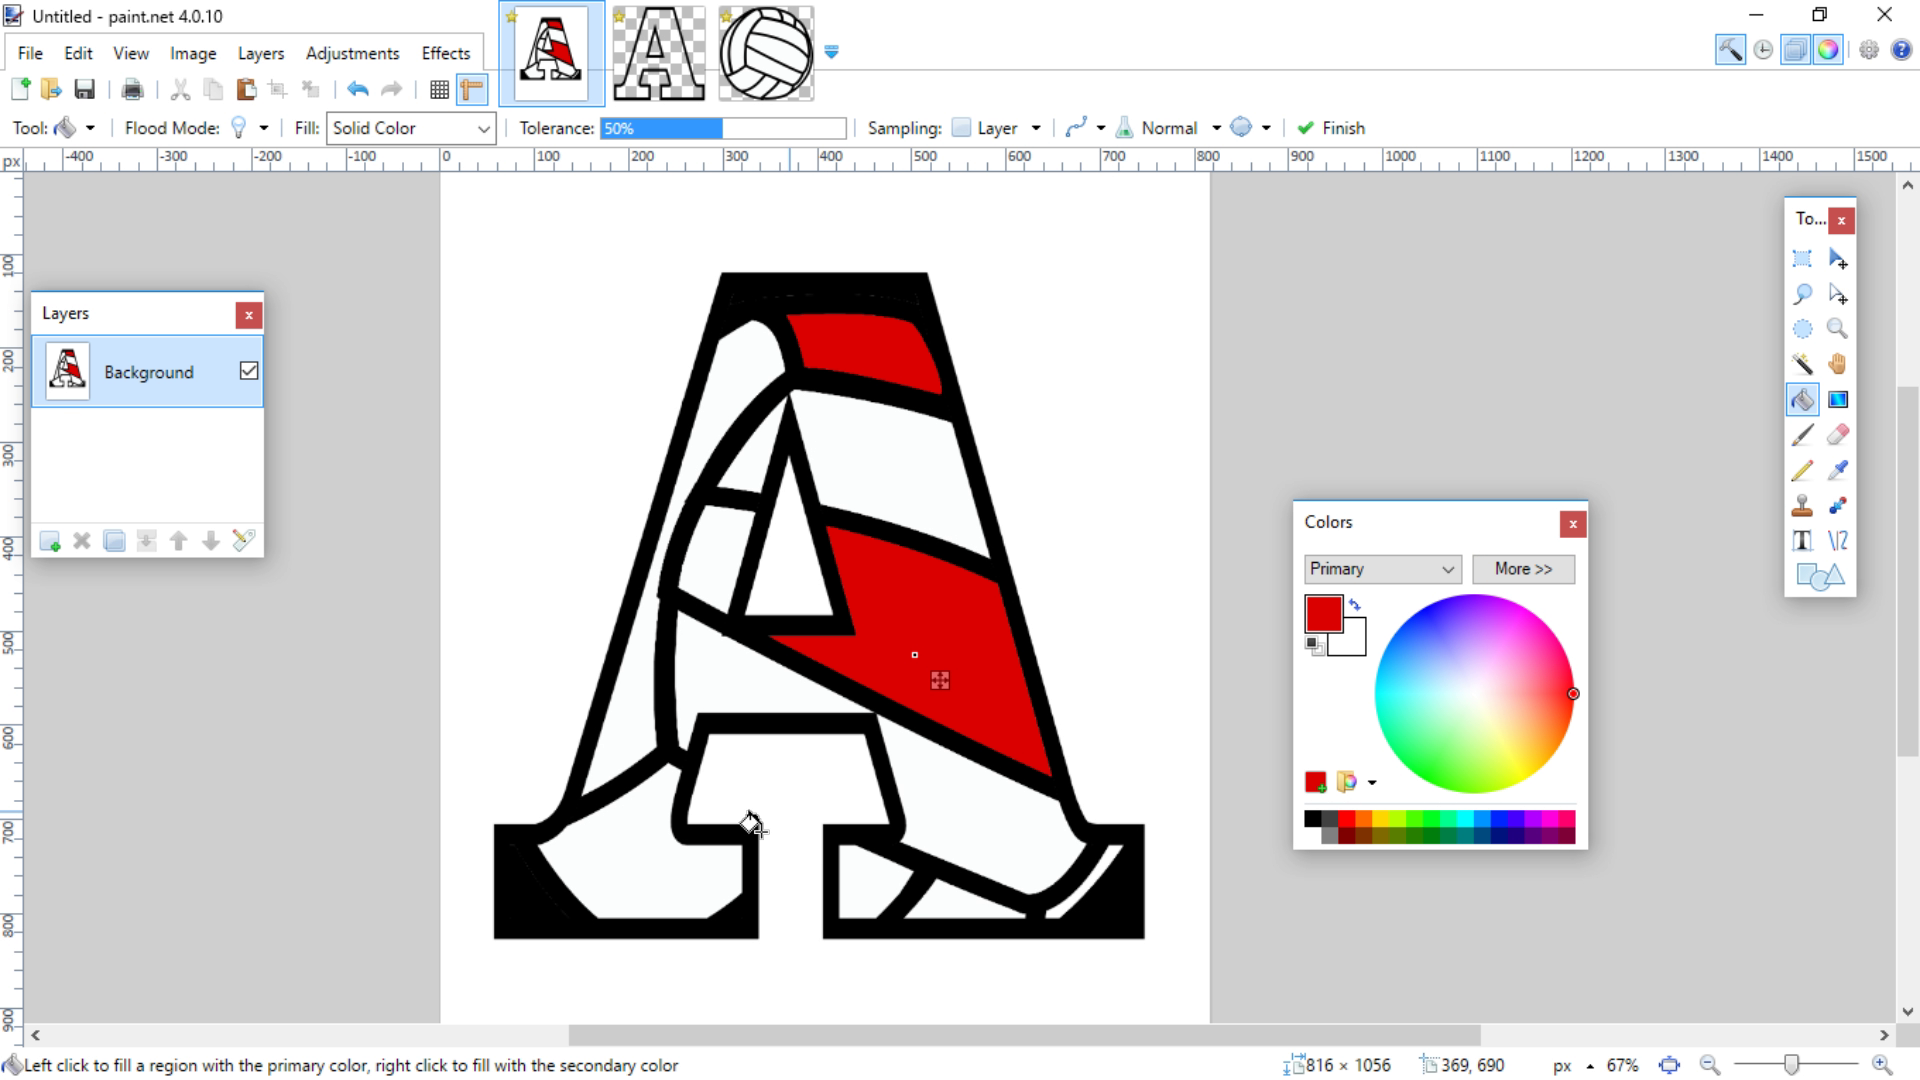Open the Tool chooser dropdown

pyautogui.click(x=76, y=128)
